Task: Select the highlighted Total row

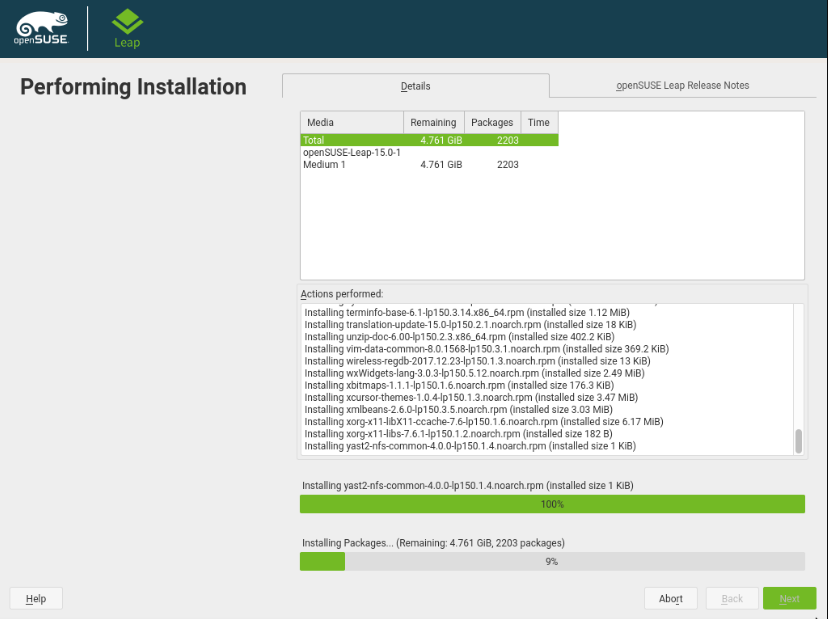Action: click(429, 140)
